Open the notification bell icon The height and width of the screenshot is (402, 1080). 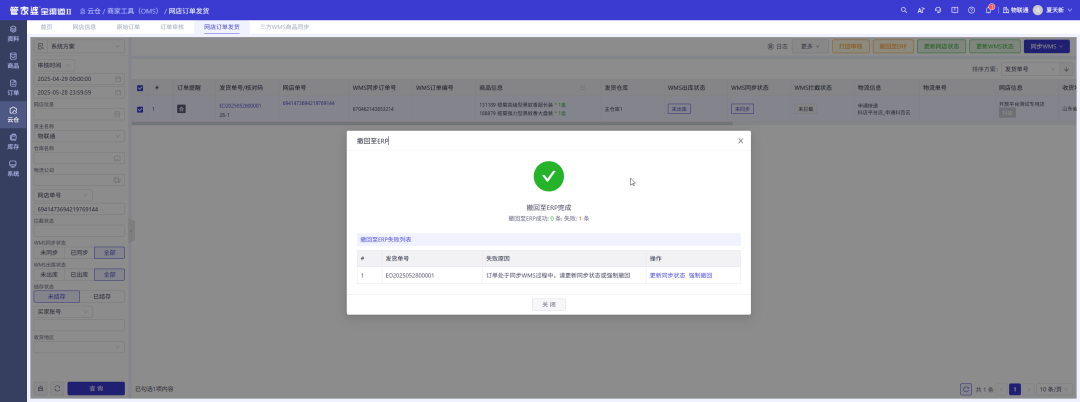(988, 10)
